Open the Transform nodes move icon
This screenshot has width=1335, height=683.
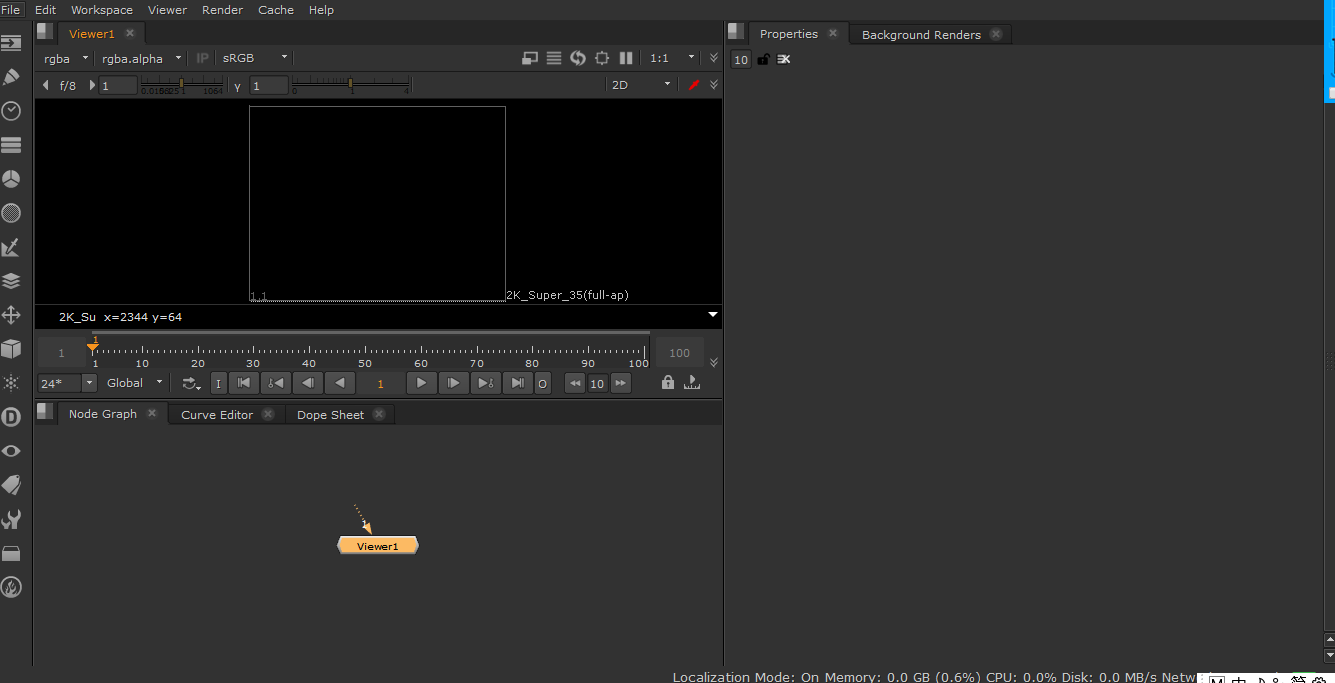pos(11,315)
